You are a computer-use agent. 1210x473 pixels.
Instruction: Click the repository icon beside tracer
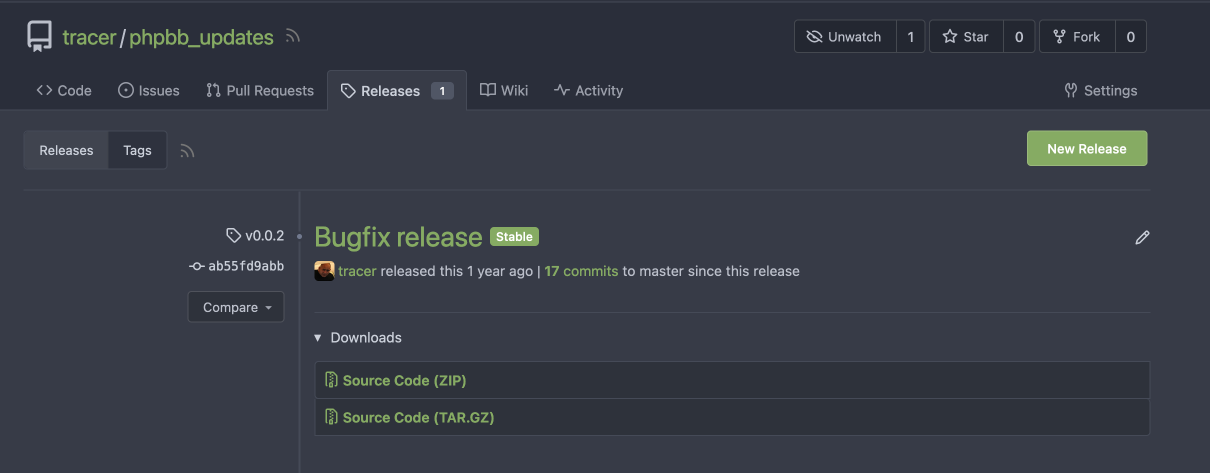point(39,37)
